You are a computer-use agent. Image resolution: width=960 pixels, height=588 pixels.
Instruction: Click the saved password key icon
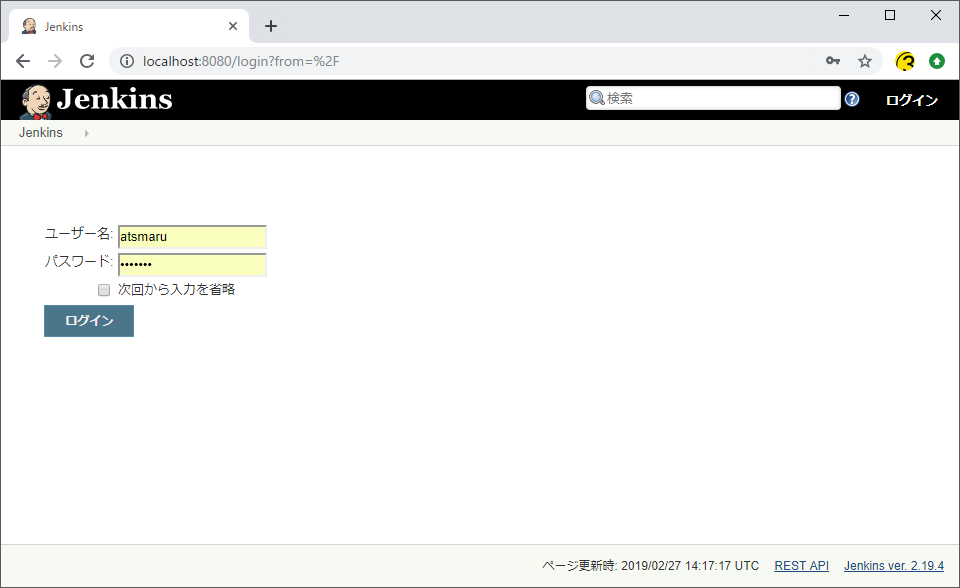(833, 61)
